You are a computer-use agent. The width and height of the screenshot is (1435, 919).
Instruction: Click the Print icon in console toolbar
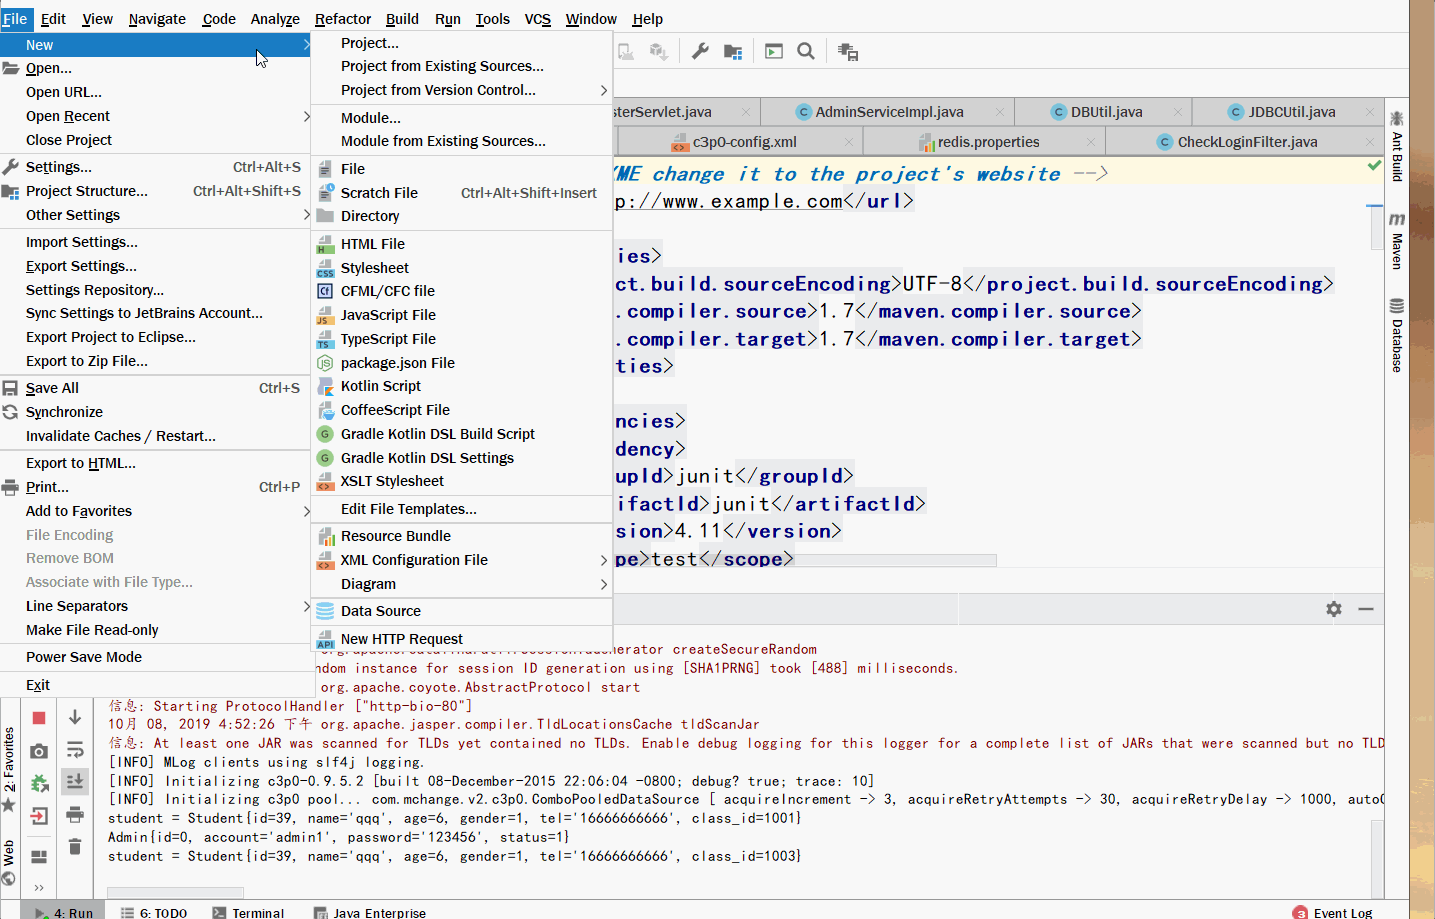(75, 815)
